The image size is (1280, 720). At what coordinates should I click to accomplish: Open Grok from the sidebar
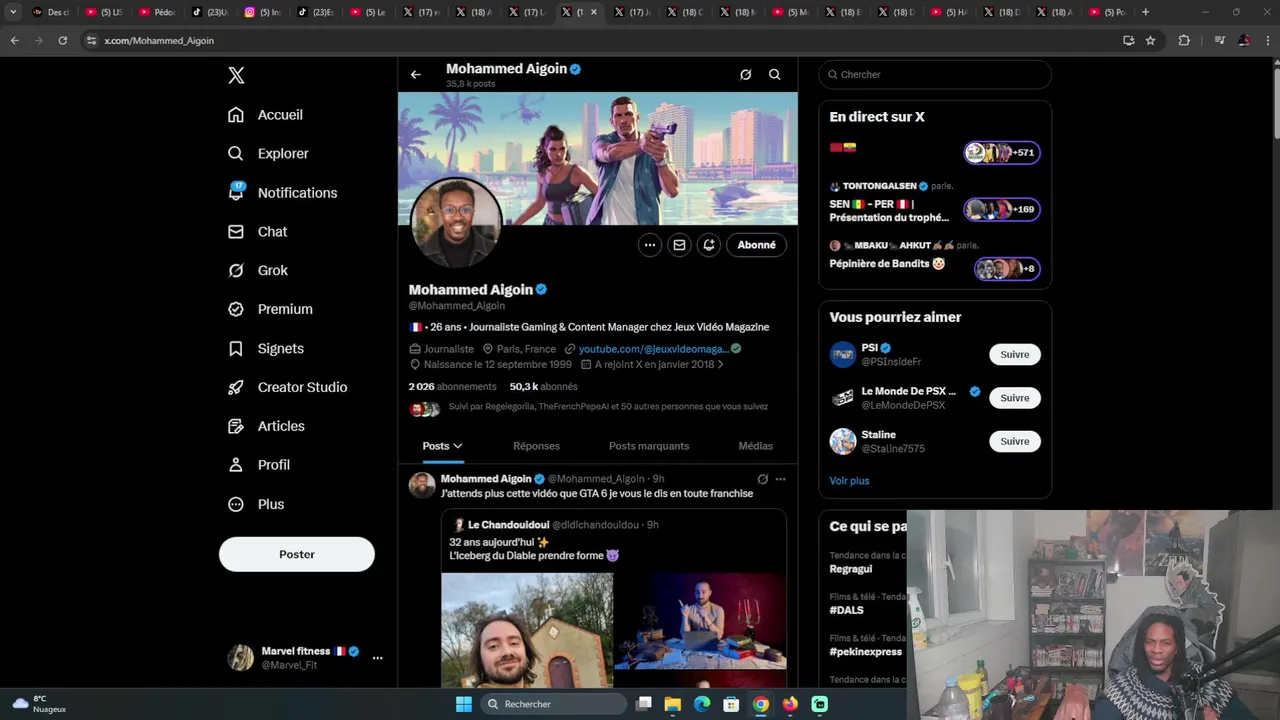257,271
